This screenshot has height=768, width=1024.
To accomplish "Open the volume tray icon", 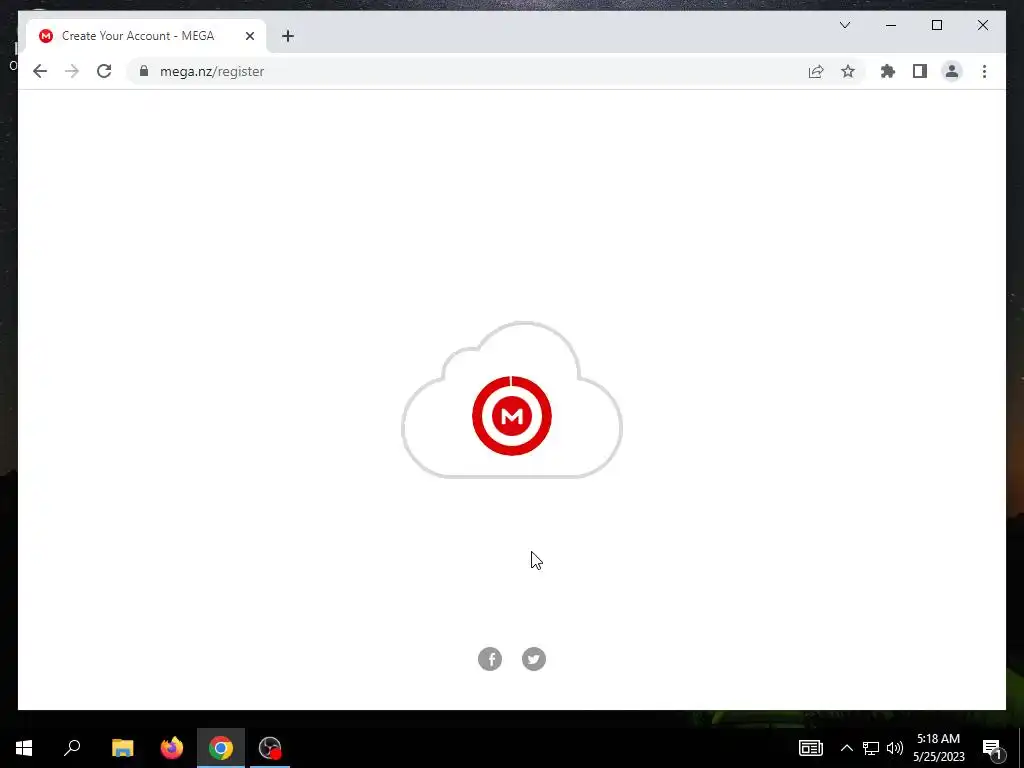I will point(895,748).
